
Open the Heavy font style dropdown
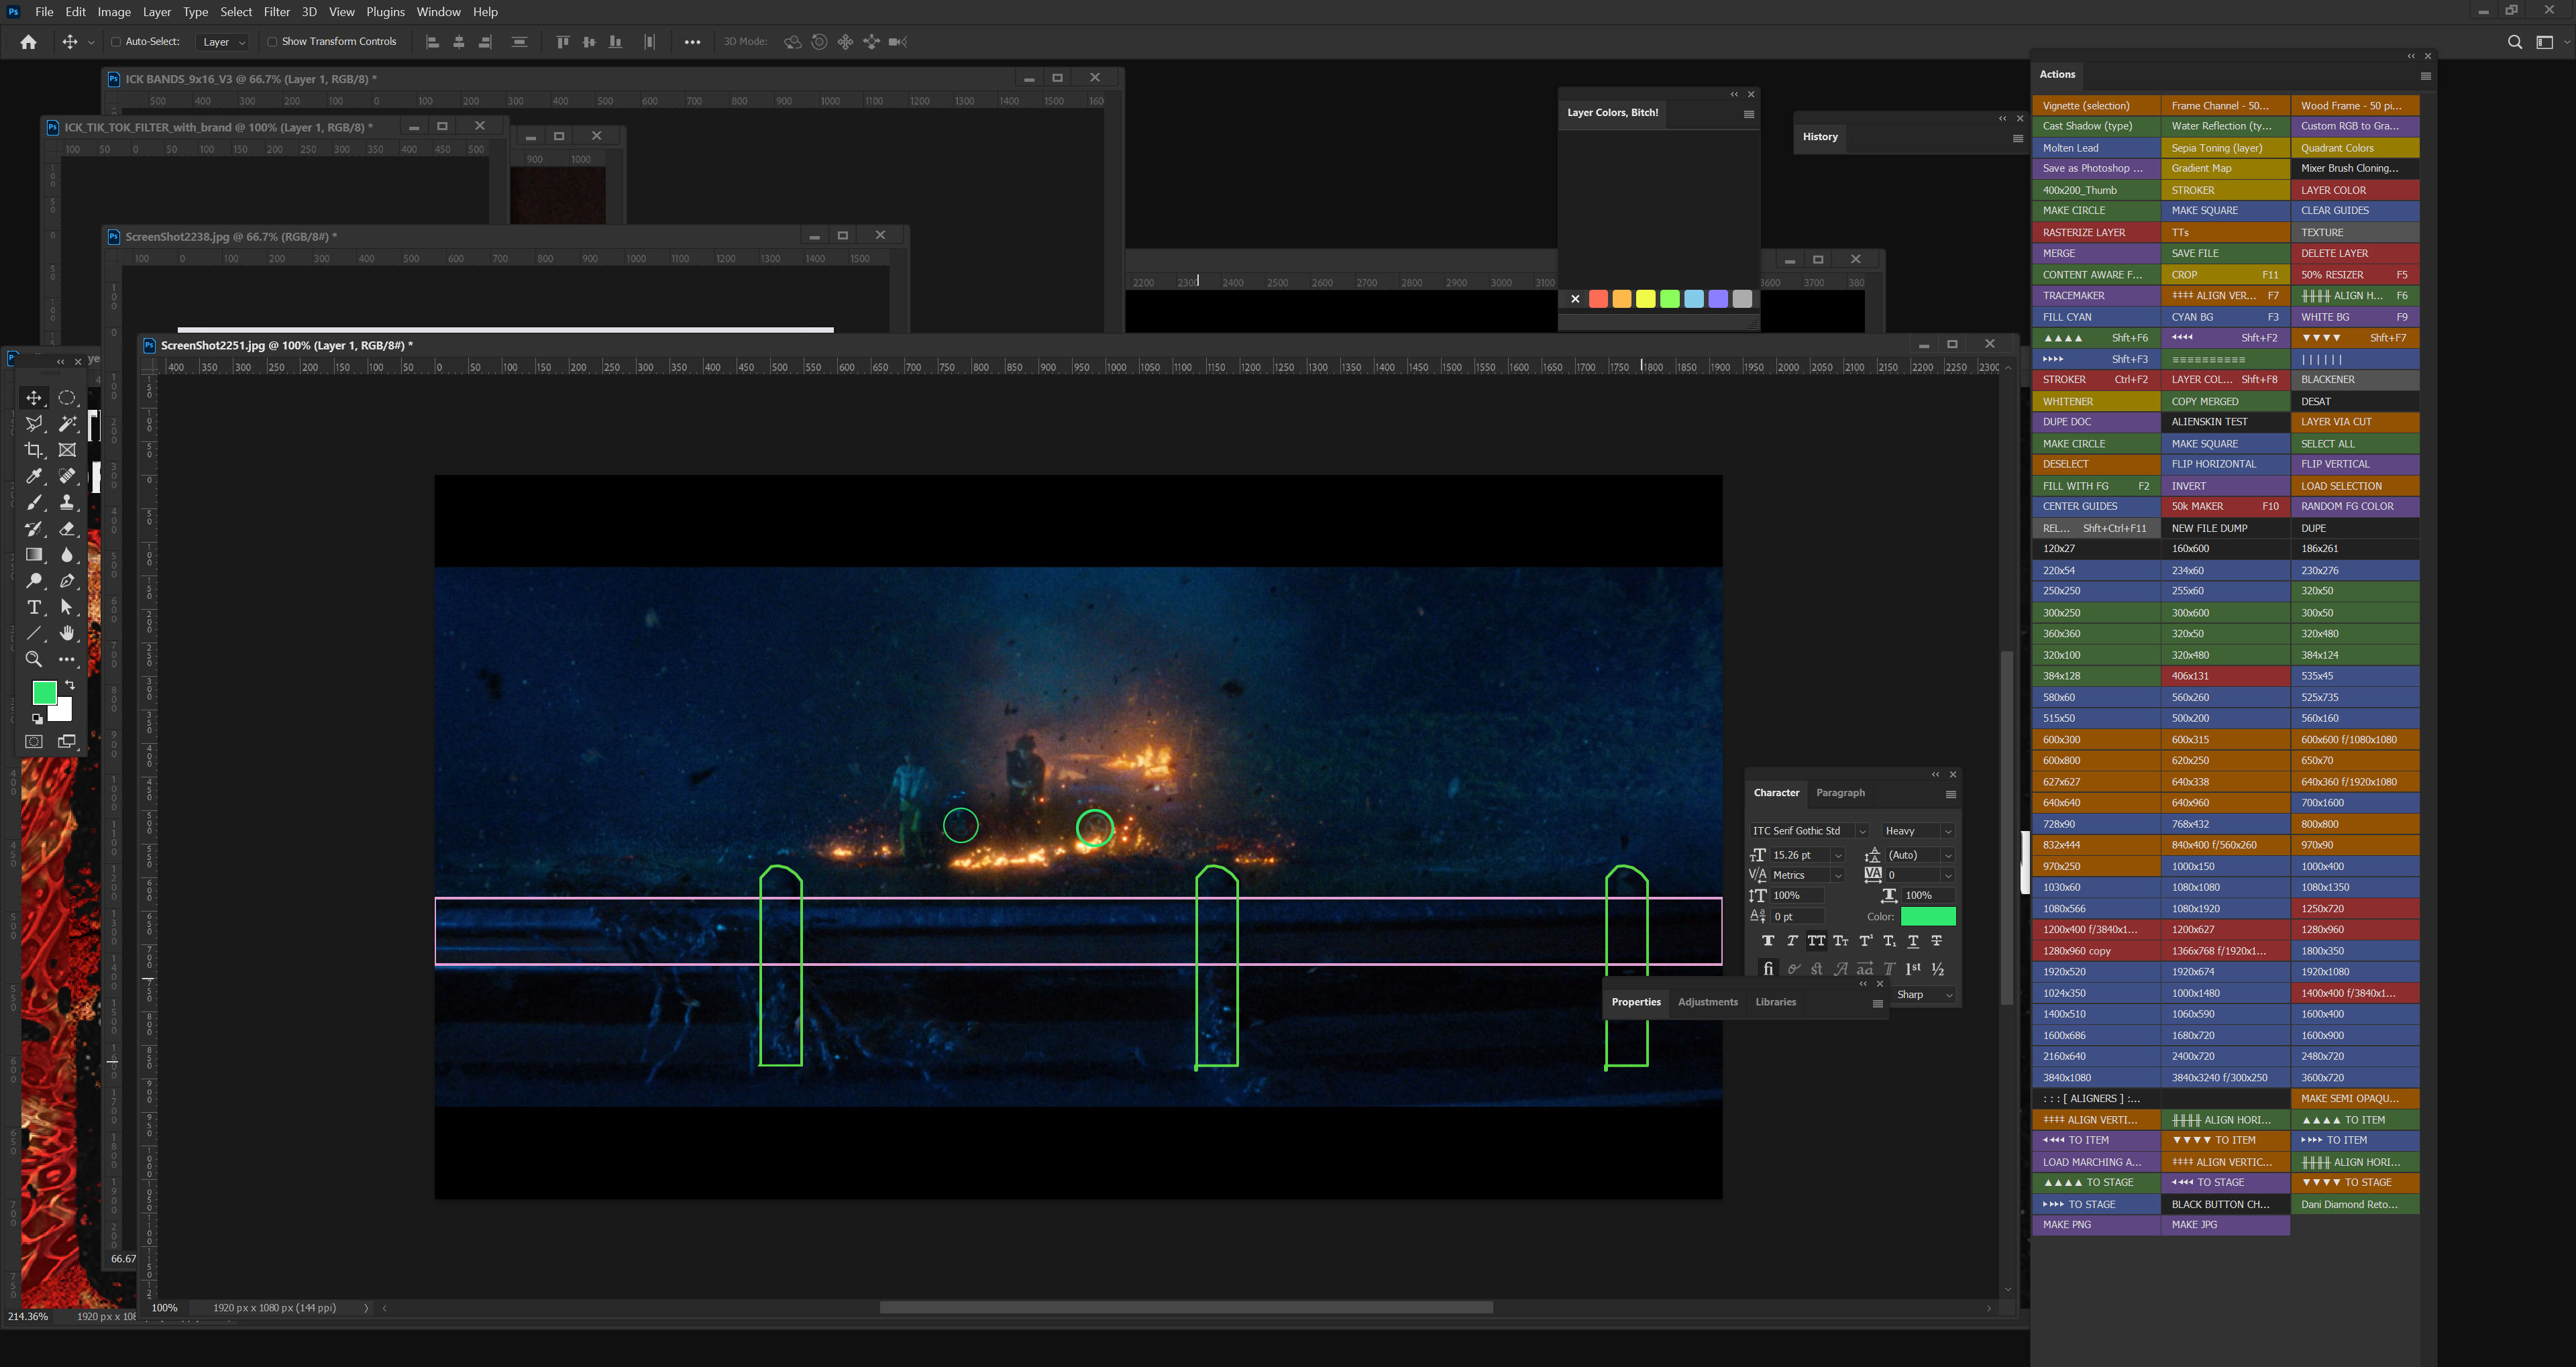pos(1948,831)
